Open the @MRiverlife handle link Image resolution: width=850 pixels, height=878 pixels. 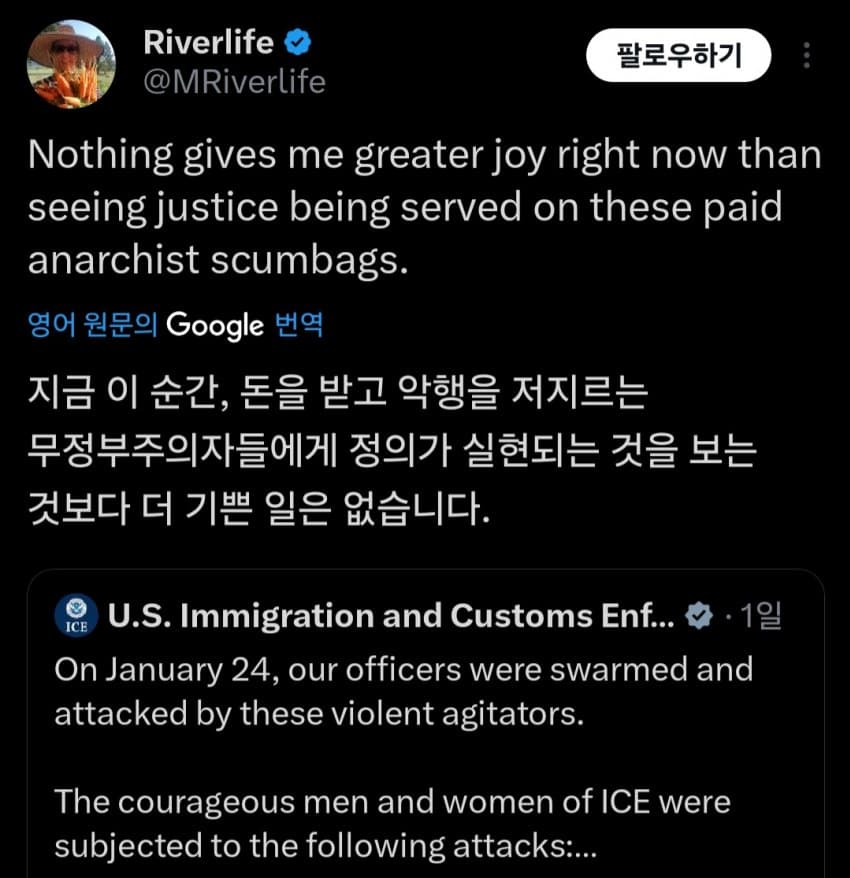click(x=234, y=82)
